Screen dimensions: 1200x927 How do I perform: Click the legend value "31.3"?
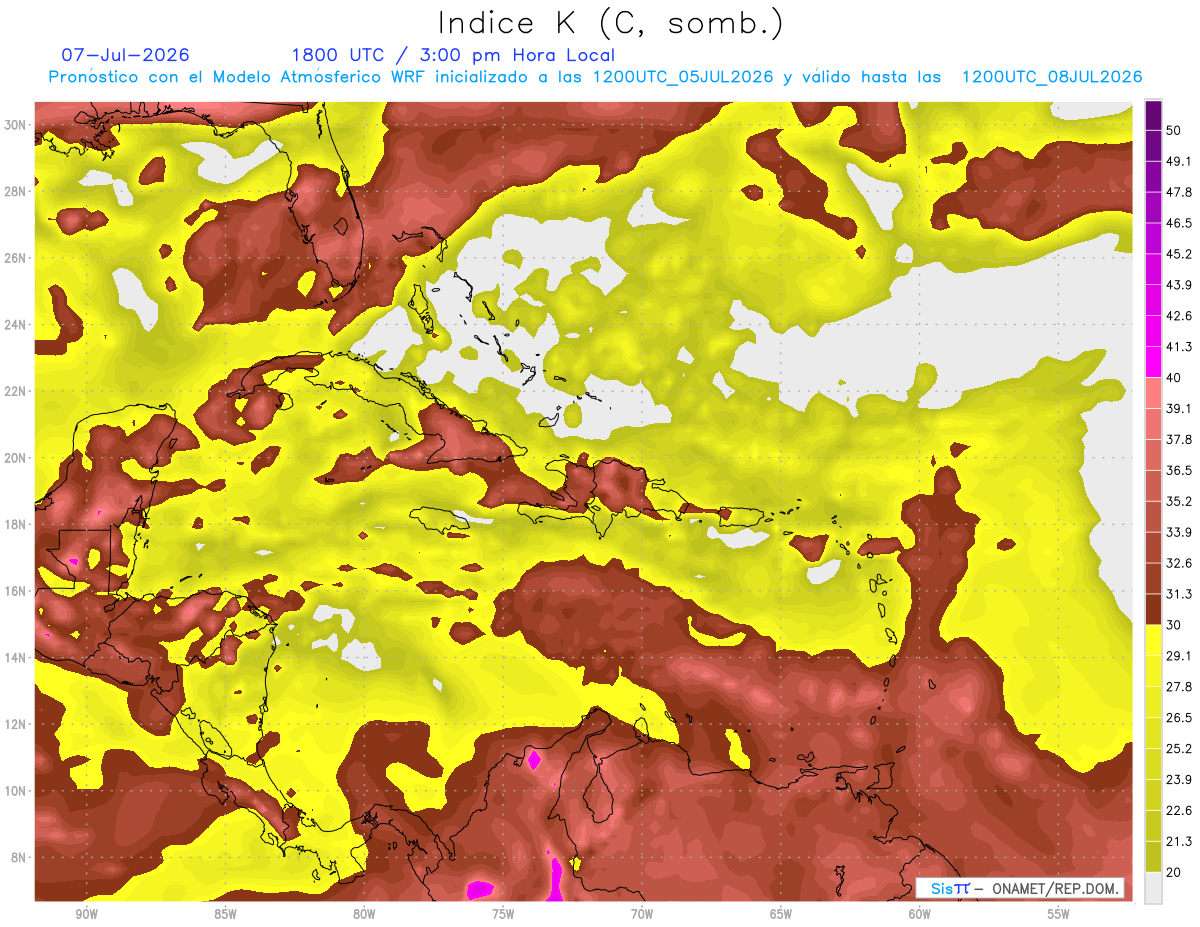tap(1179, 594)
